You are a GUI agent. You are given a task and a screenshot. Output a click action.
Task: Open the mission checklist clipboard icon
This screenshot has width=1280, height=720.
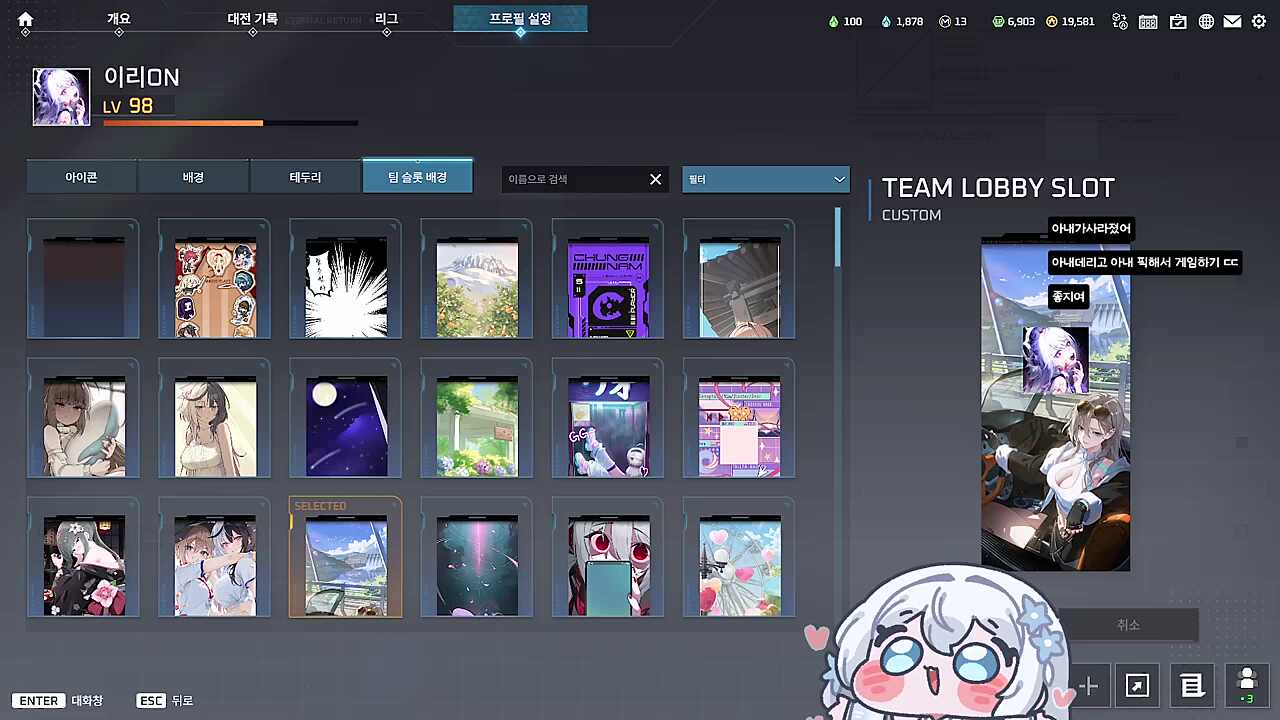click(x=1178, y=21)
